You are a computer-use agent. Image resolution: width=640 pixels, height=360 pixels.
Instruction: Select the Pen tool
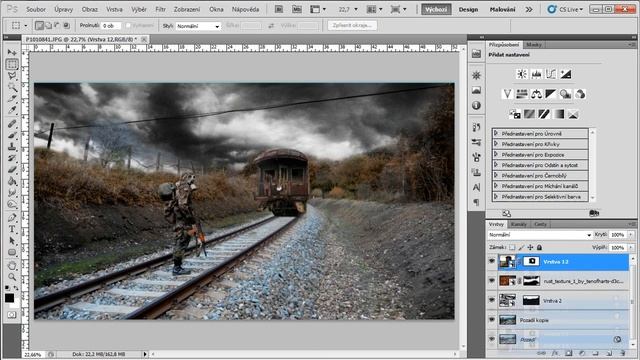(x=12, y=218)
